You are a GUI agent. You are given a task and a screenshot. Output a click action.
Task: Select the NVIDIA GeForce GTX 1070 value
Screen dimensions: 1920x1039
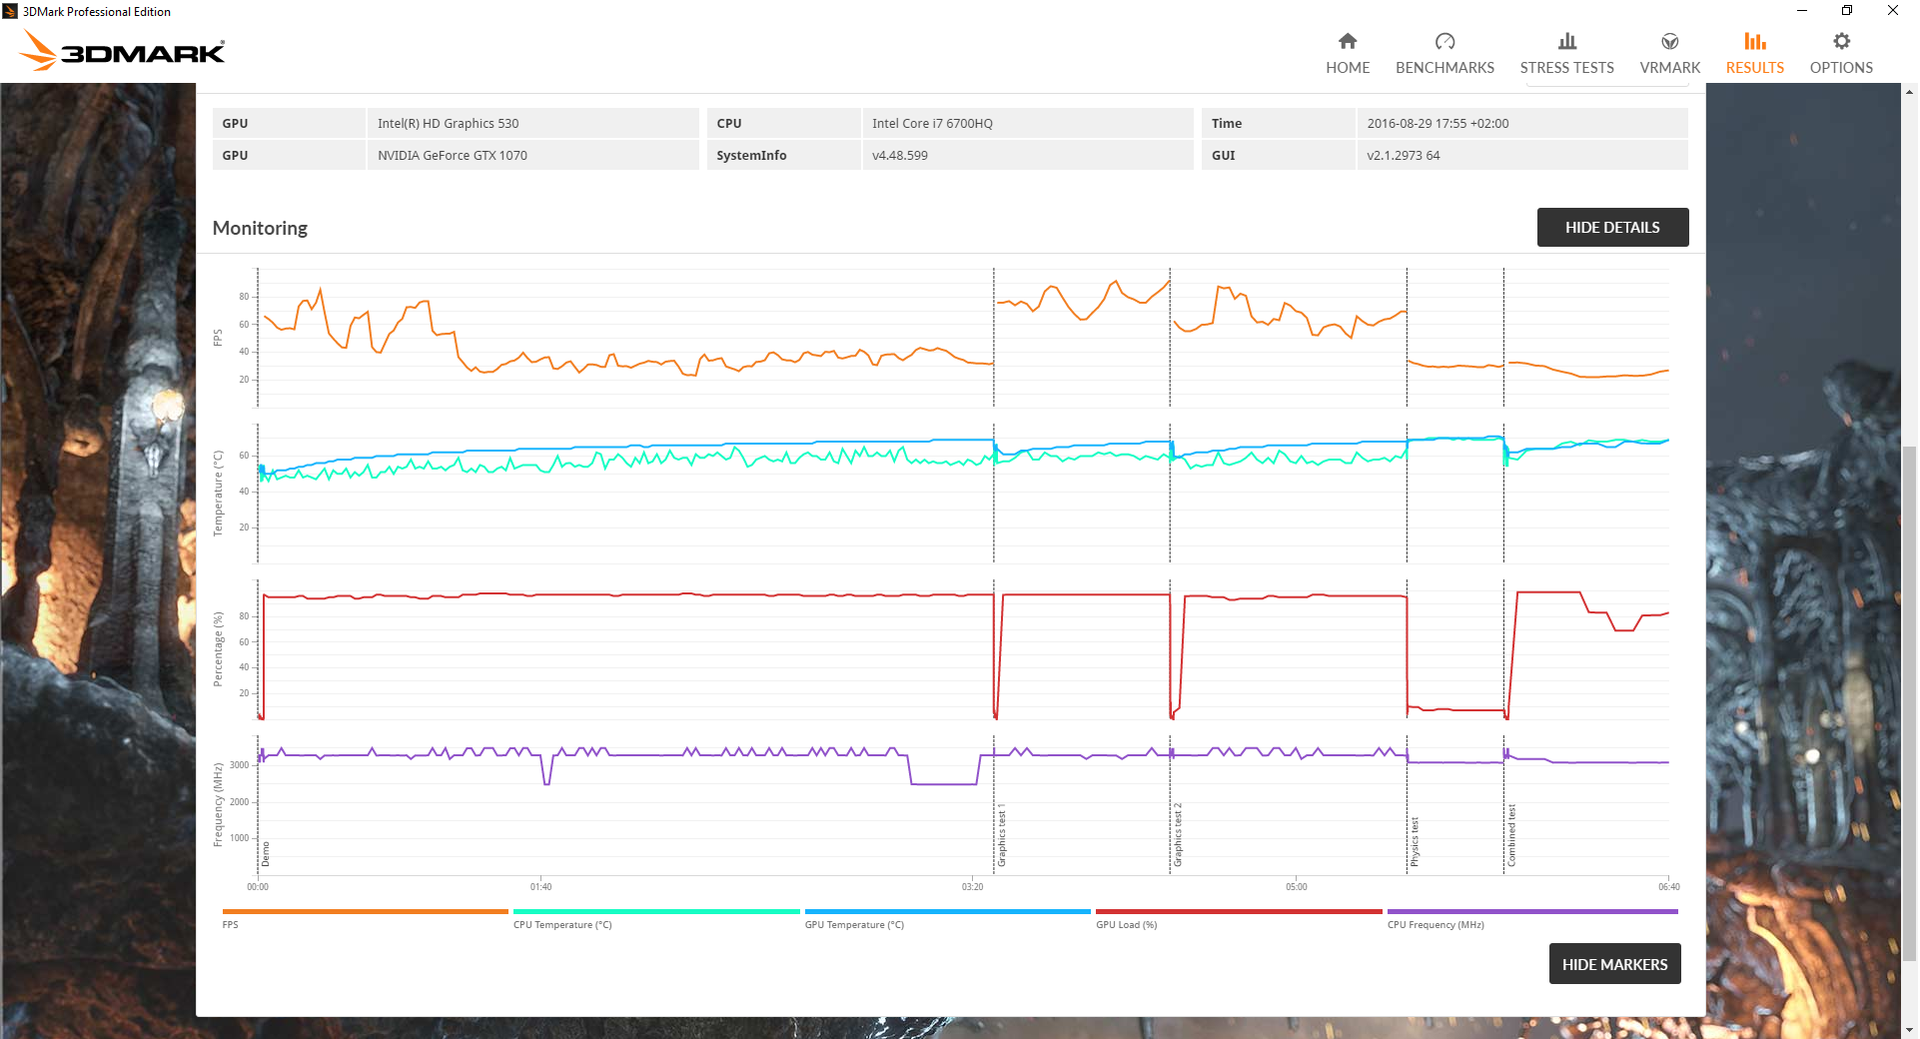pos(452,155)
